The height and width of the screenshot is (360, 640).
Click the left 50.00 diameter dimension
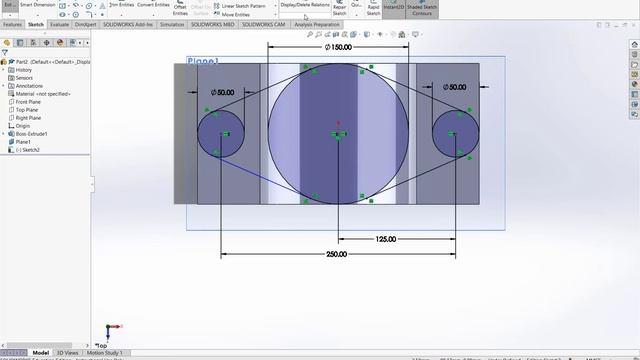click(x=222, y=93)
